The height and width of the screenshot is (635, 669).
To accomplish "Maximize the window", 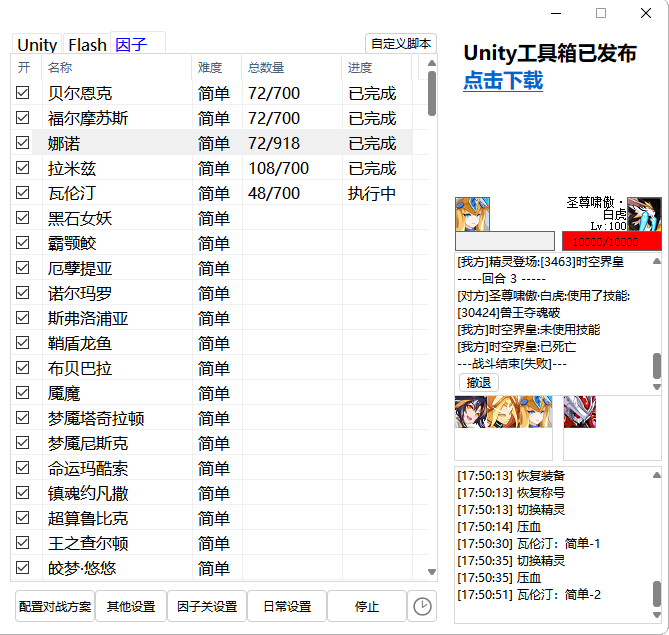I will click(601, 13).
